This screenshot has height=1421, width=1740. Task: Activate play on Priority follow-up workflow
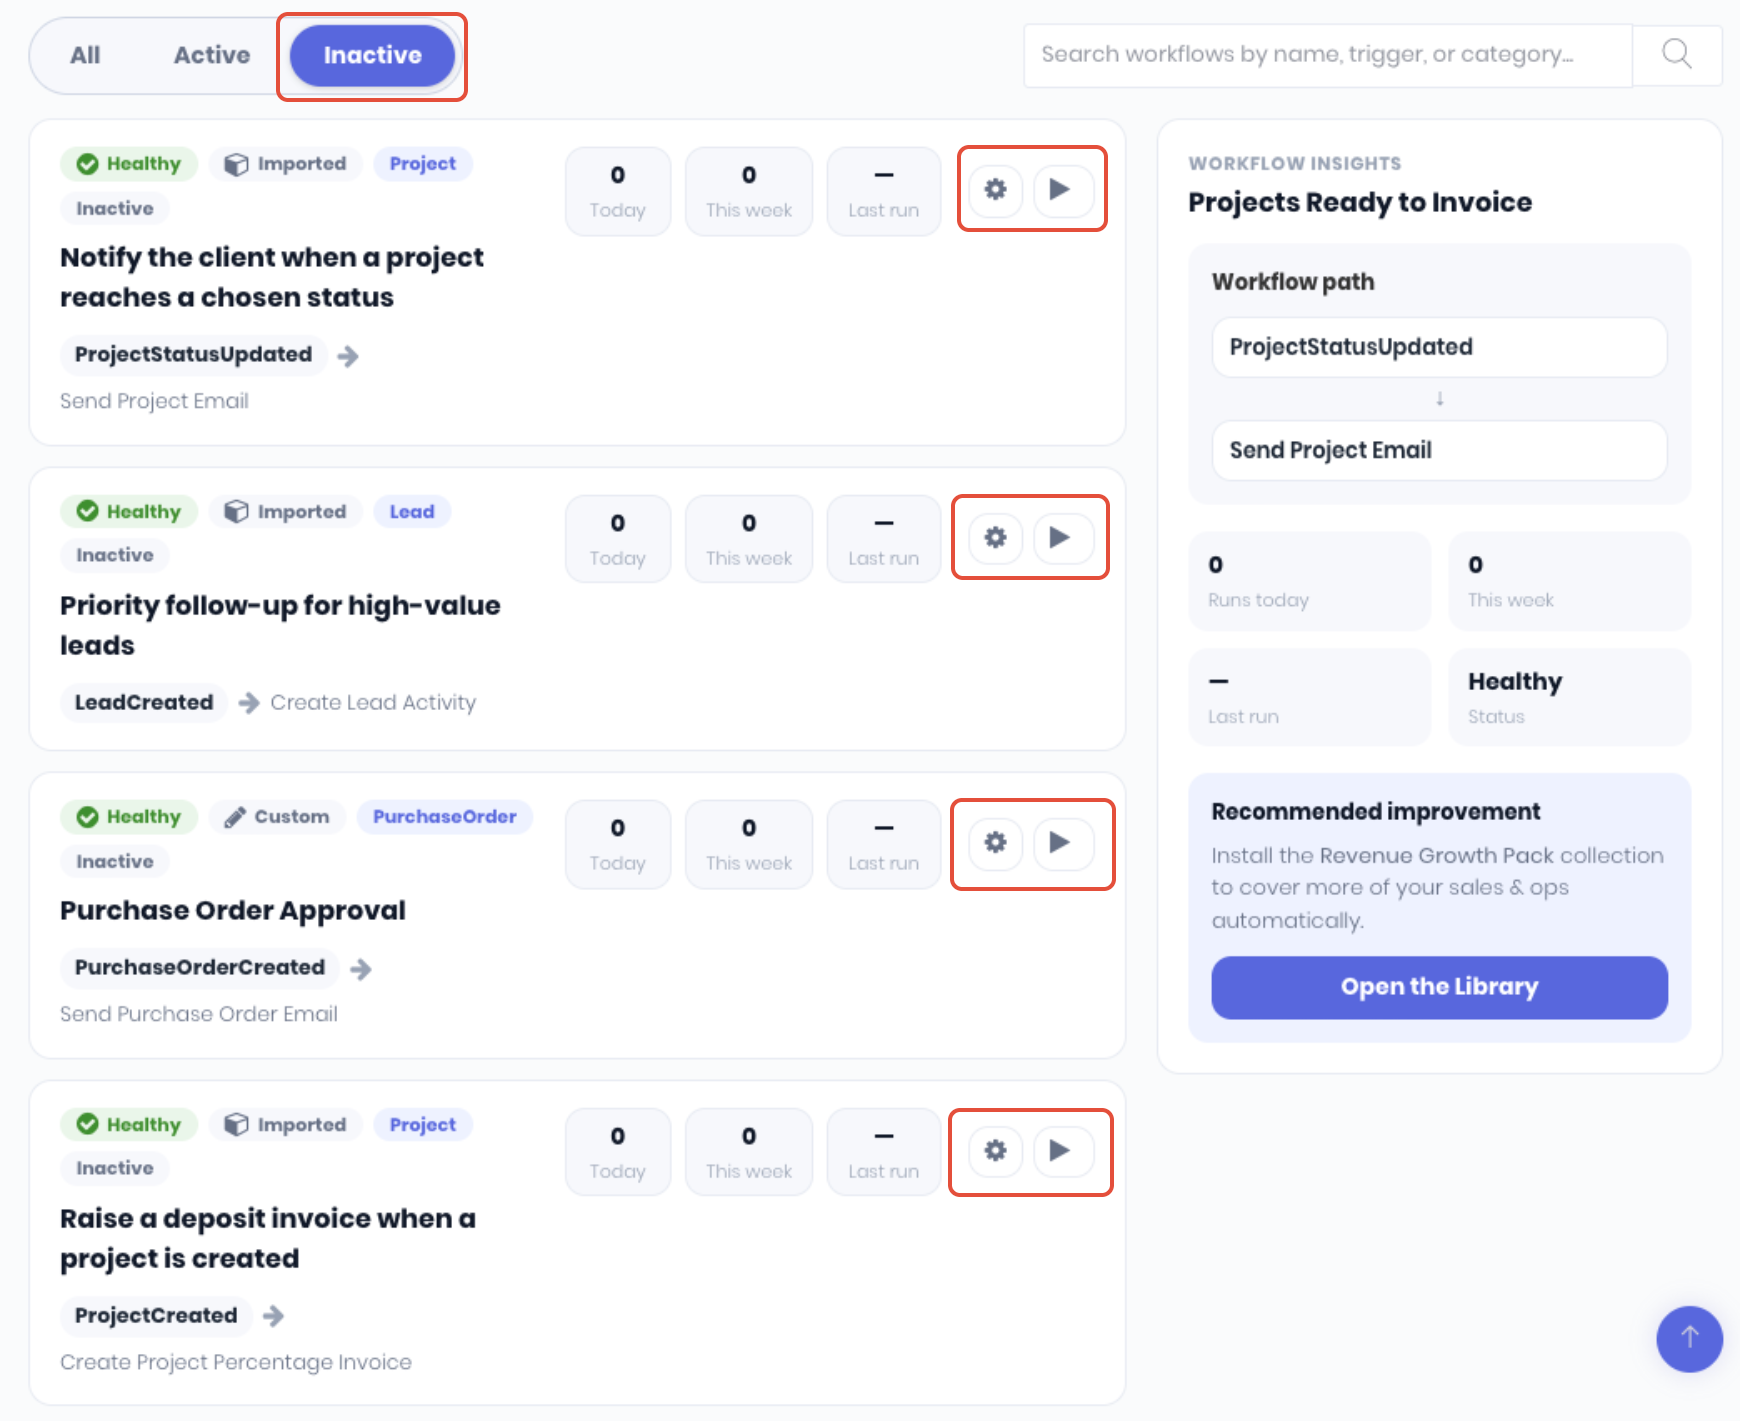(1060, 537)
